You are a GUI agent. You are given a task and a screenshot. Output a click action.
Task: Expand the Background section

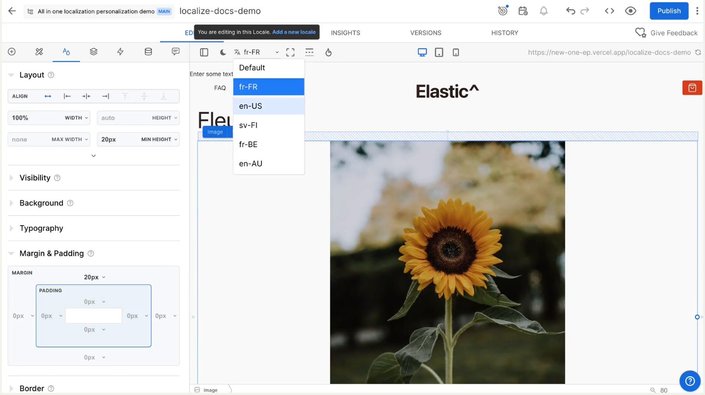pos(41,203)
